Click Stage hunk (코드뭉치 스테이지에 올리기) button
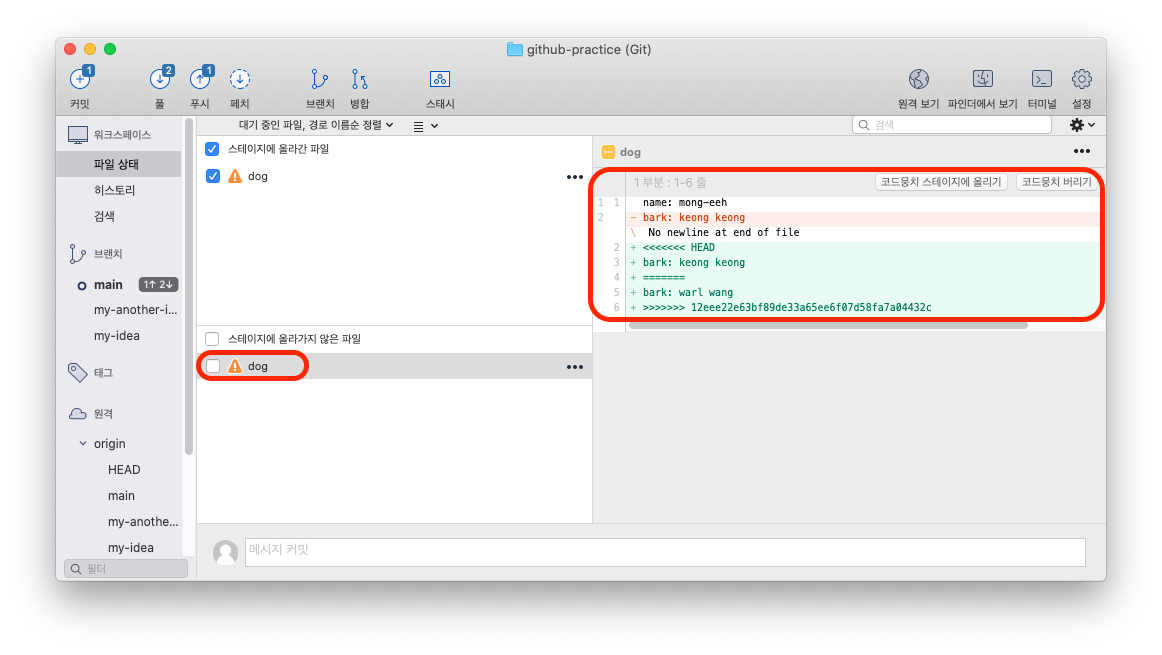This screenshot has width=1162, height=655. point(941,182)
